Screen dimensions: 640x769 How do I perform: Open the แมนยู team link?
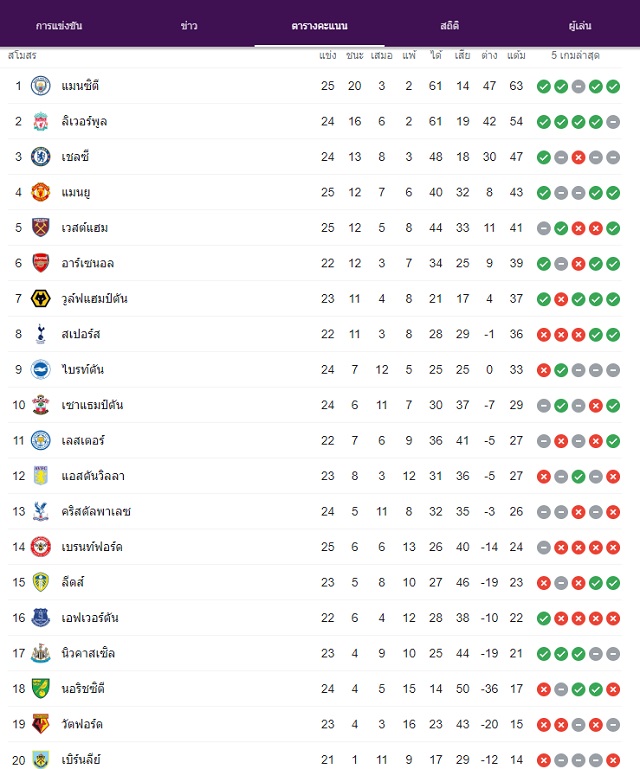point(76,192)
